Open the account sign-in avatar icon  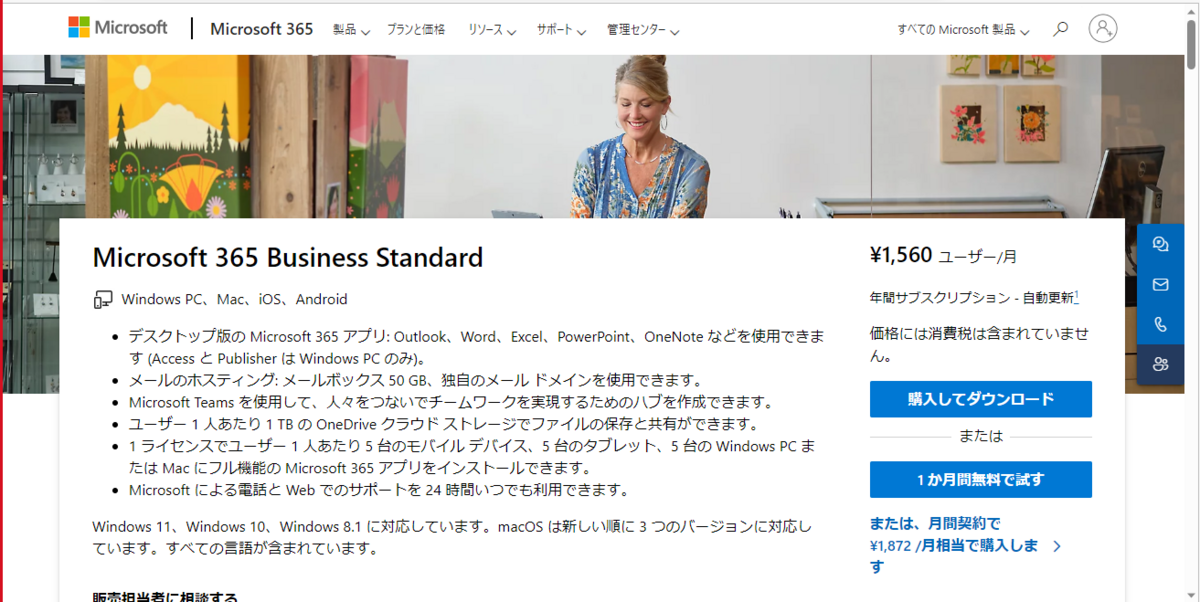click(x=1103, y=29)
